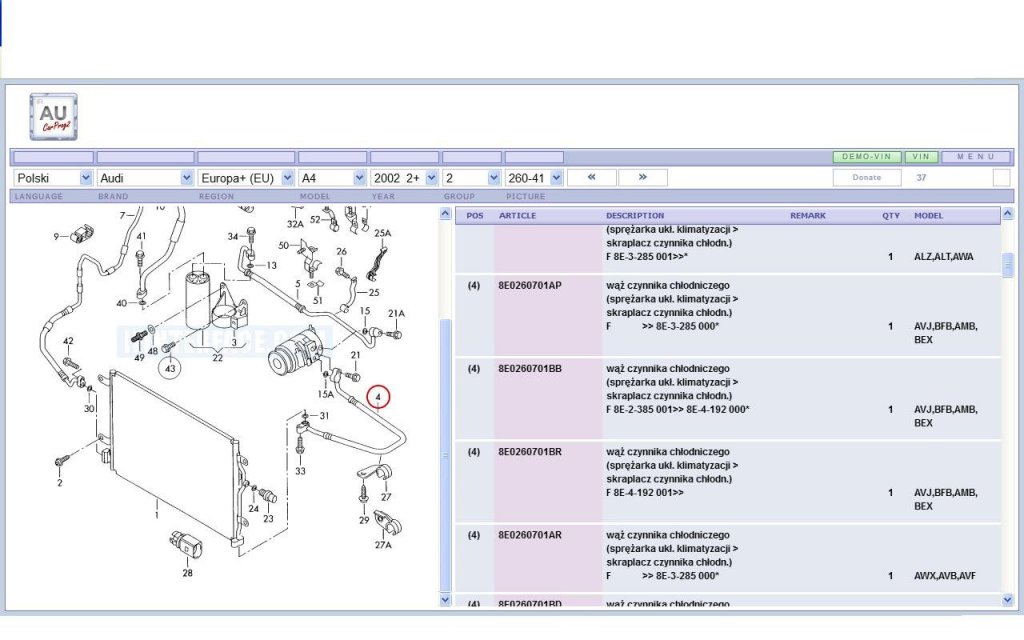Open the Picture dropdown showing 260-41
This screenshot has width=1024, height=640.
coord(534,178)
